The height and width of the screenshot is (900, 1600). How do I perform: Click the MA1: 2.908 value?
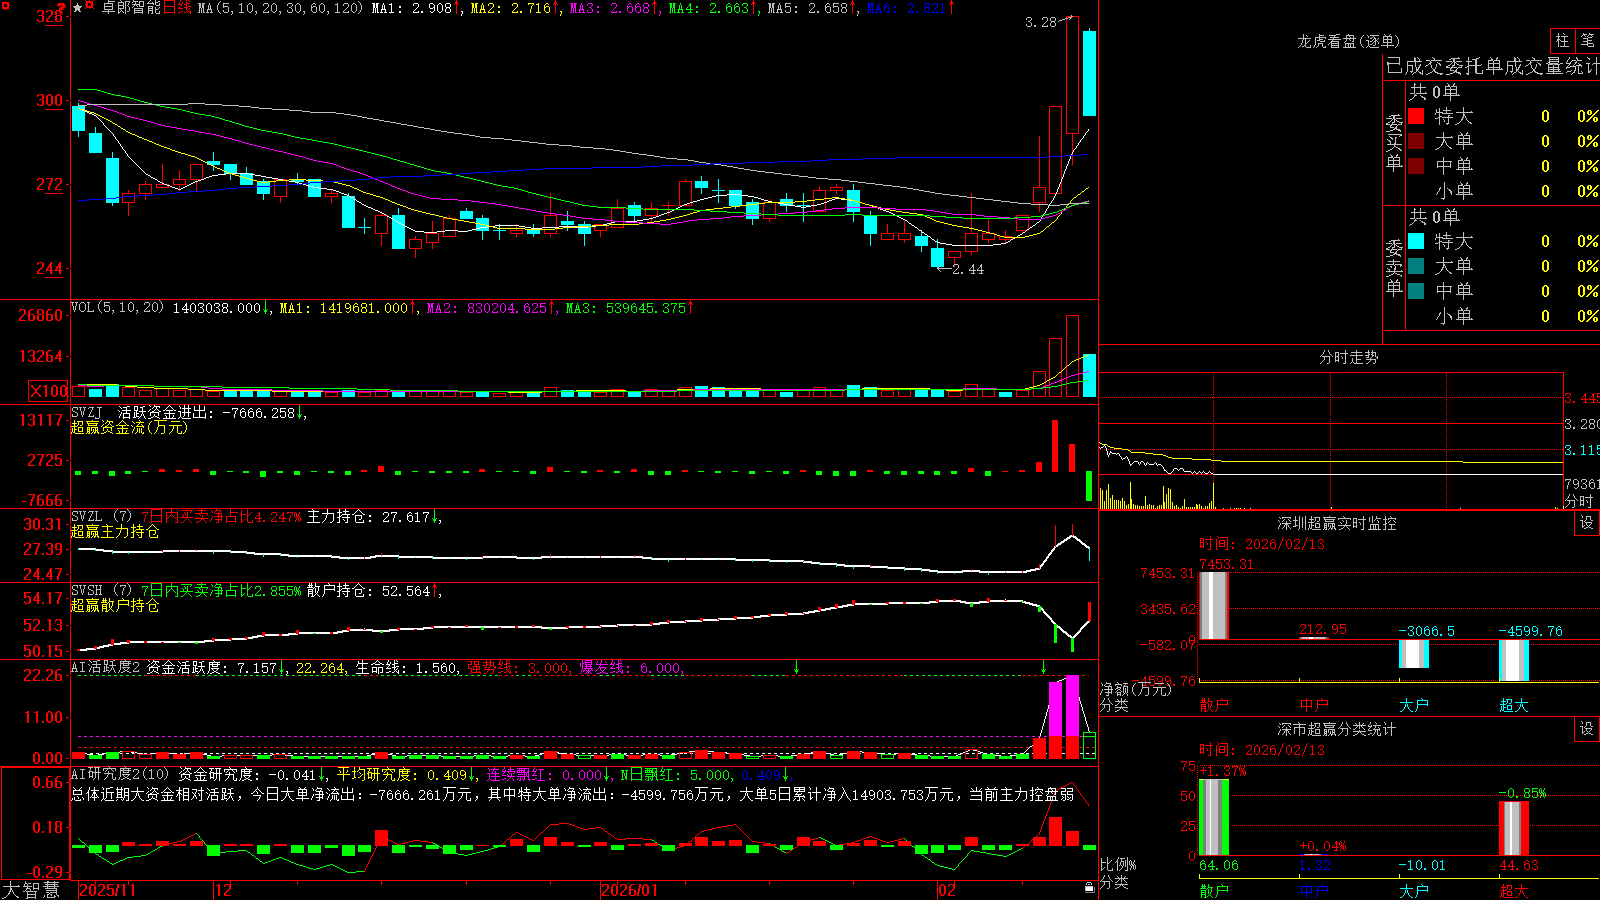[412, 8]
